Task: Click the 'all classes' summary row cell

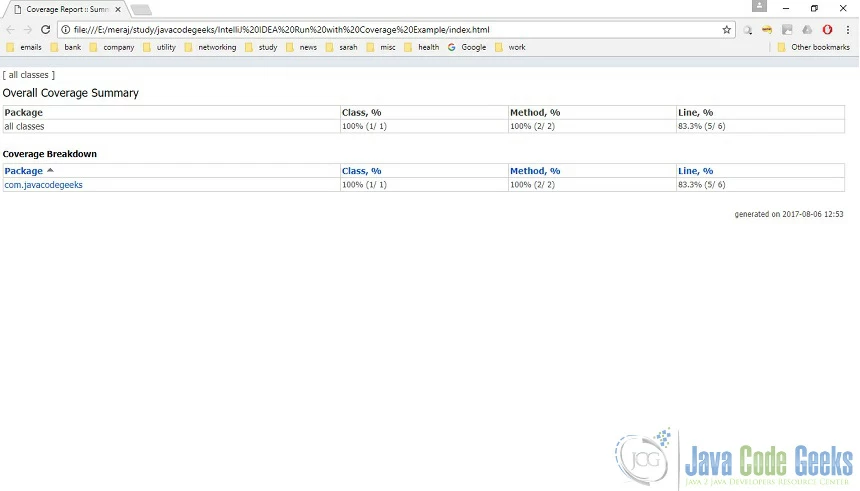Action: (x=171, y=126)
